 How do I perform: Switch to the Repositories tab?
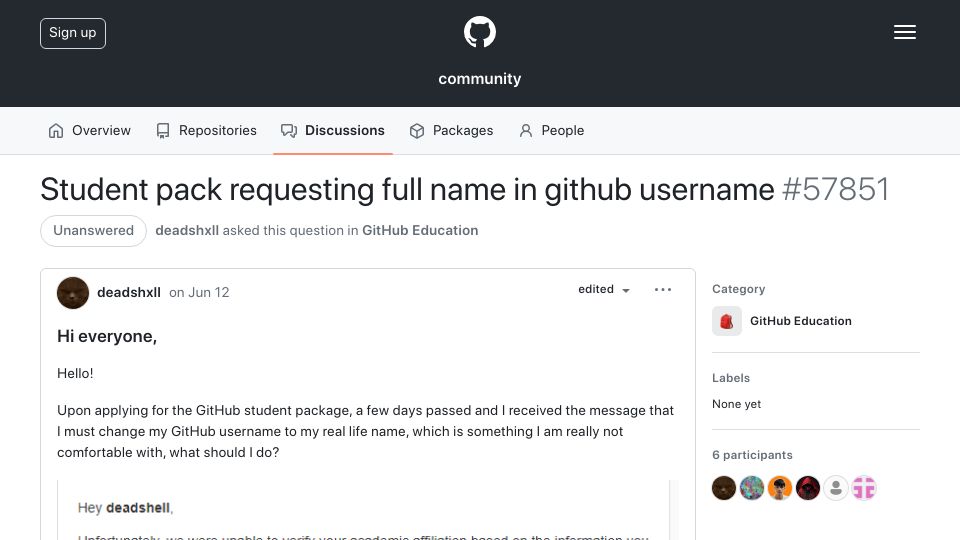206,130
